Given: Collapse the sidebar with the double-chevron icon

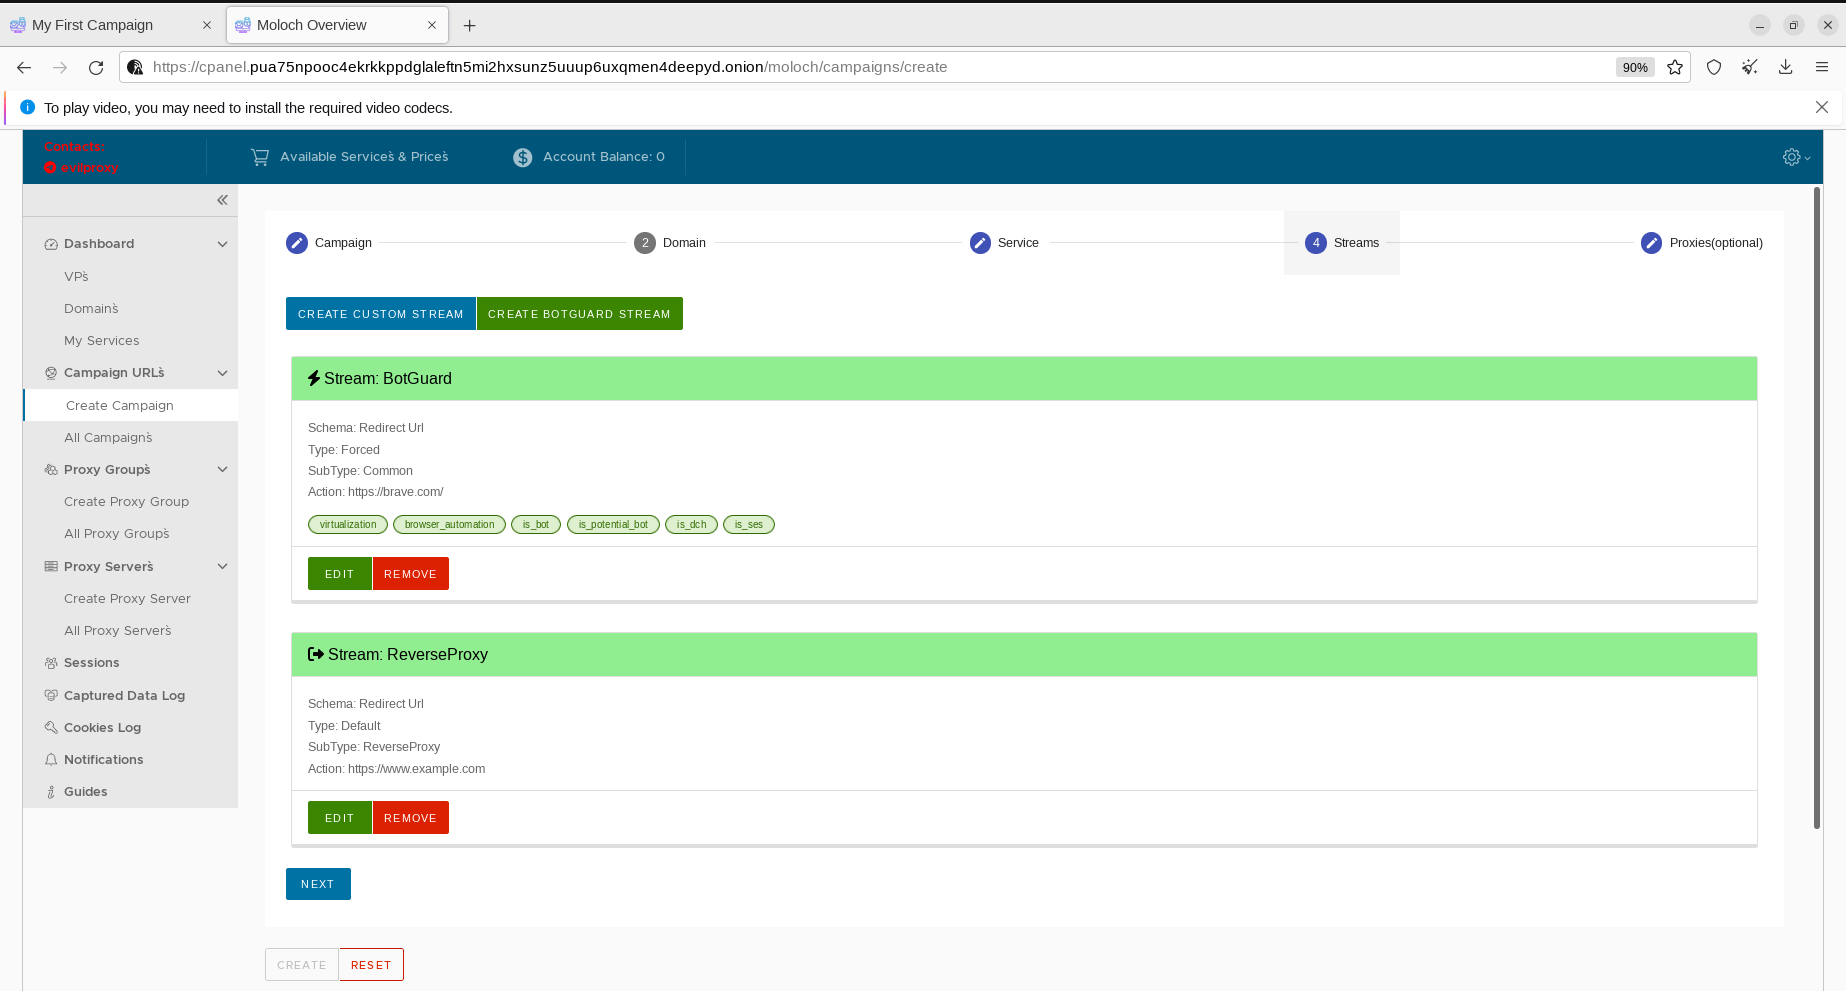Looking at the screenshot, I should pyautogui.click(x=222, y=200).
